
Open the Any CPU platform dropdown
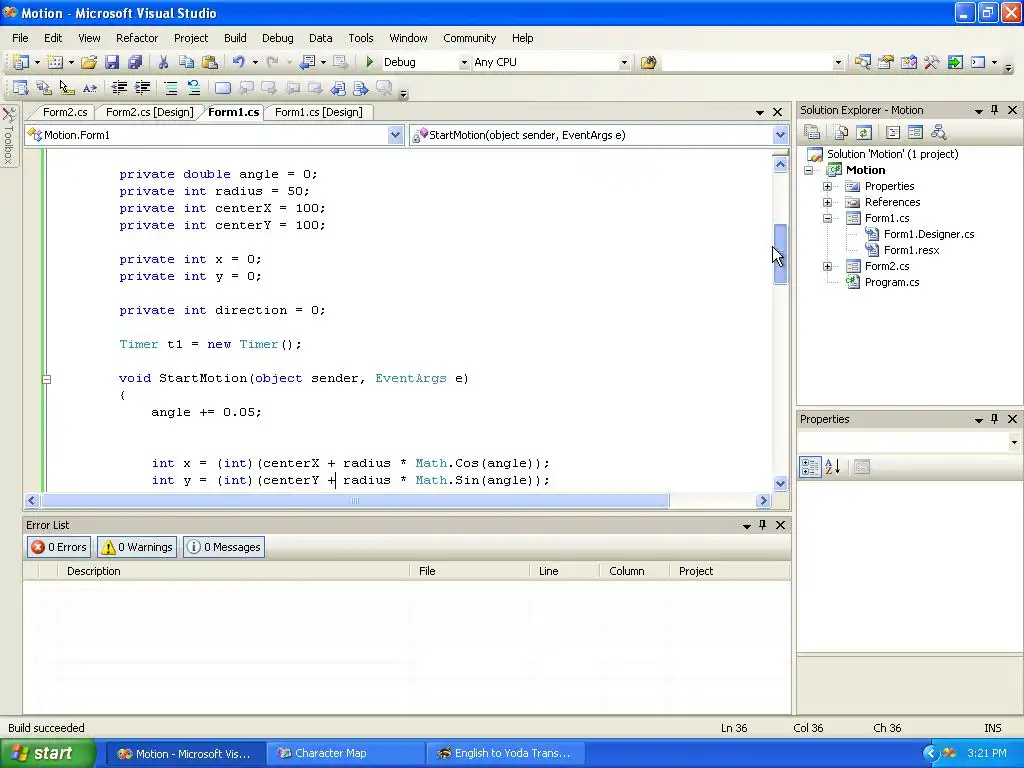[624, 63]
